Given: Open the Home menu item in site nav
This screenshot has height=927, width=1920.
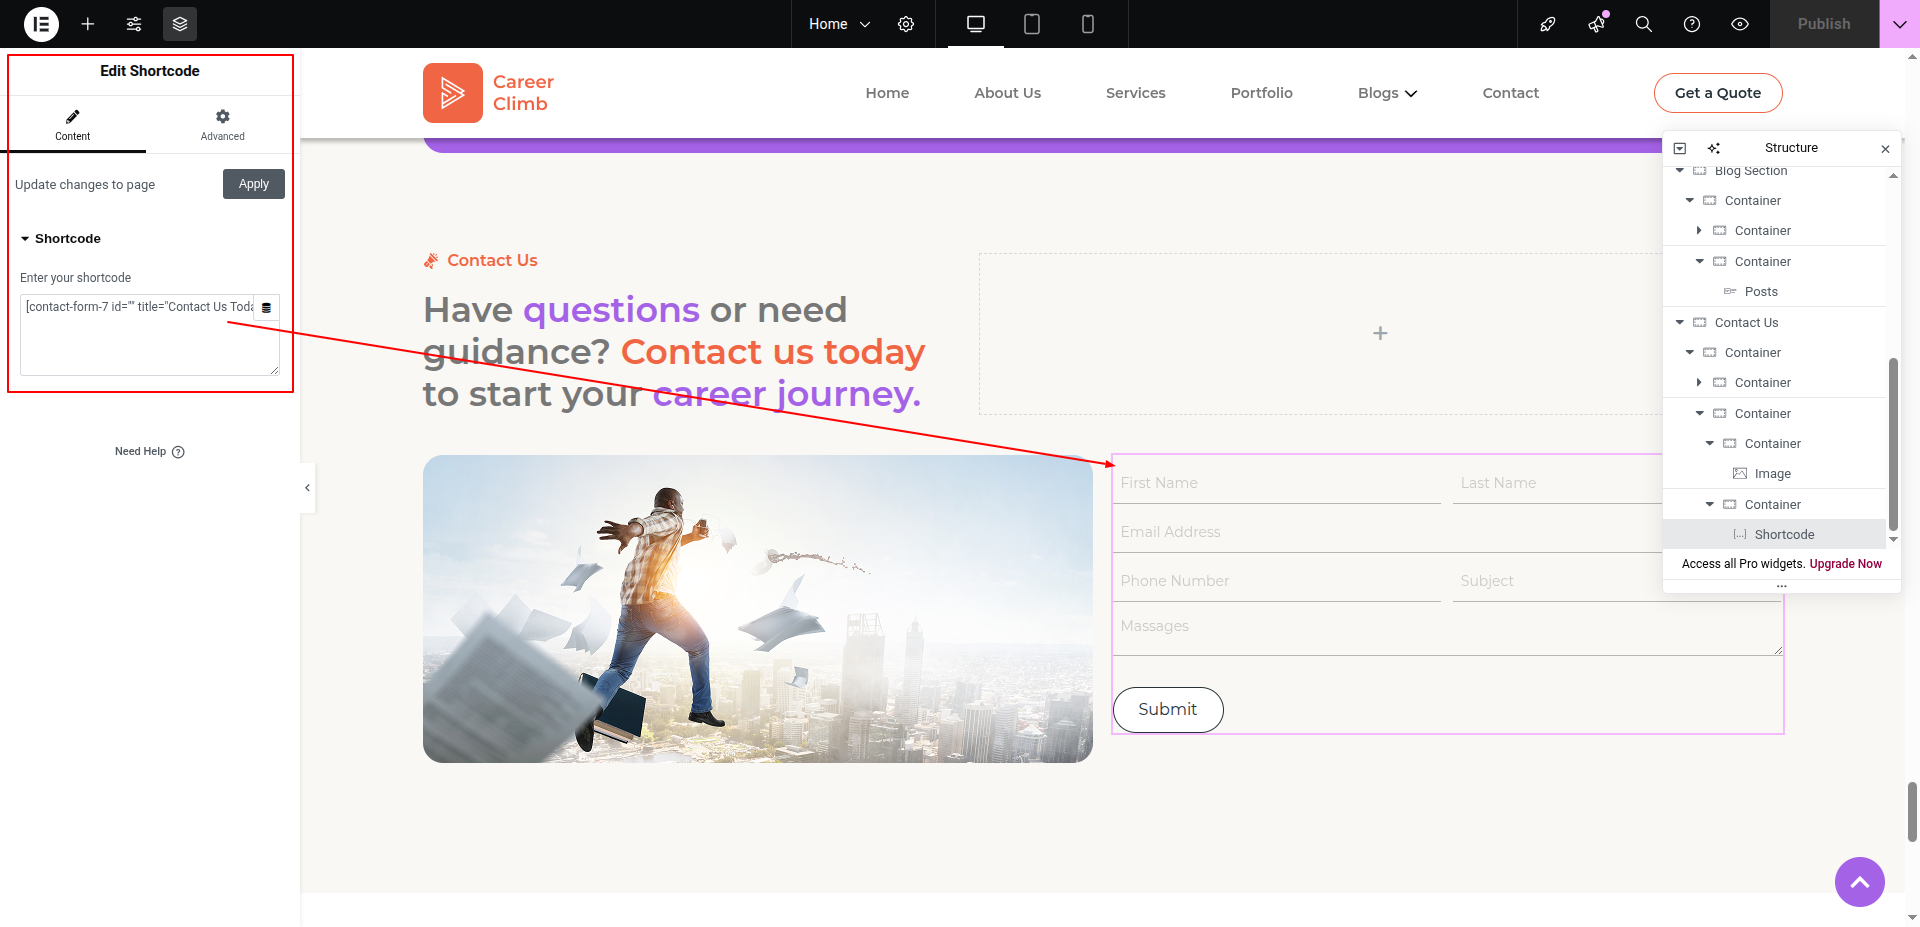Looking at the screenshot, I should click(x=887, y=93).
